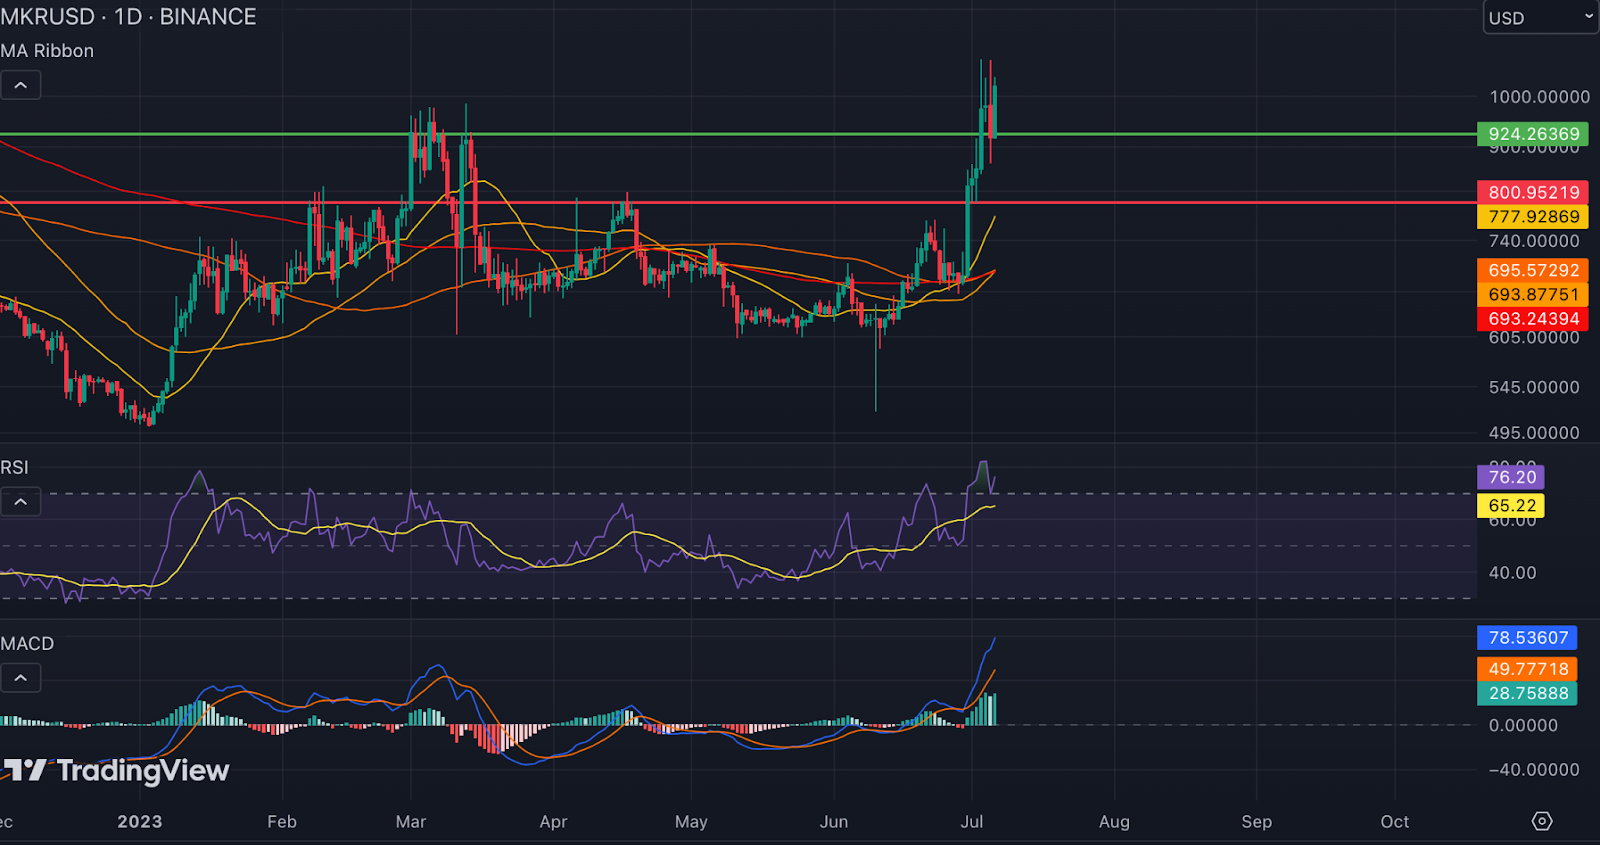
Task: Collapse the MACD pane legend
Action: (x=21, y=678)
